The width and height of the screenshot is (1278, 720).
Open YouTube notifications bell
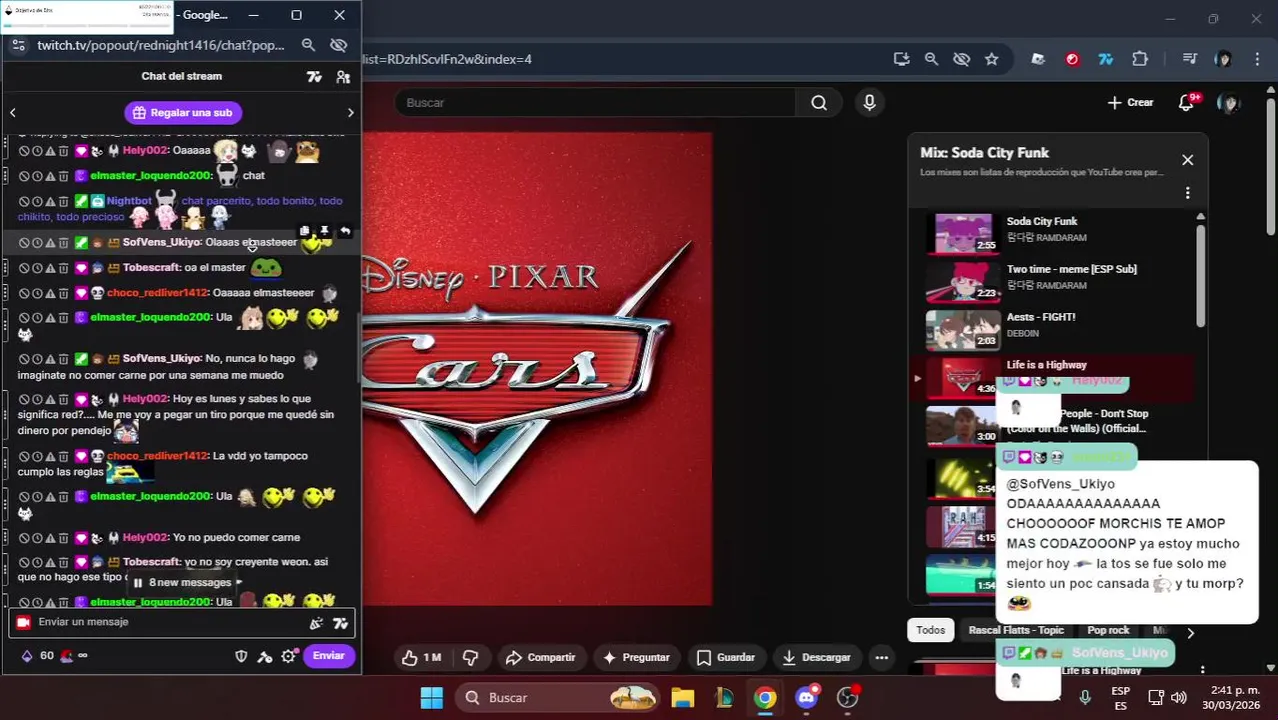coord(1187,103)
